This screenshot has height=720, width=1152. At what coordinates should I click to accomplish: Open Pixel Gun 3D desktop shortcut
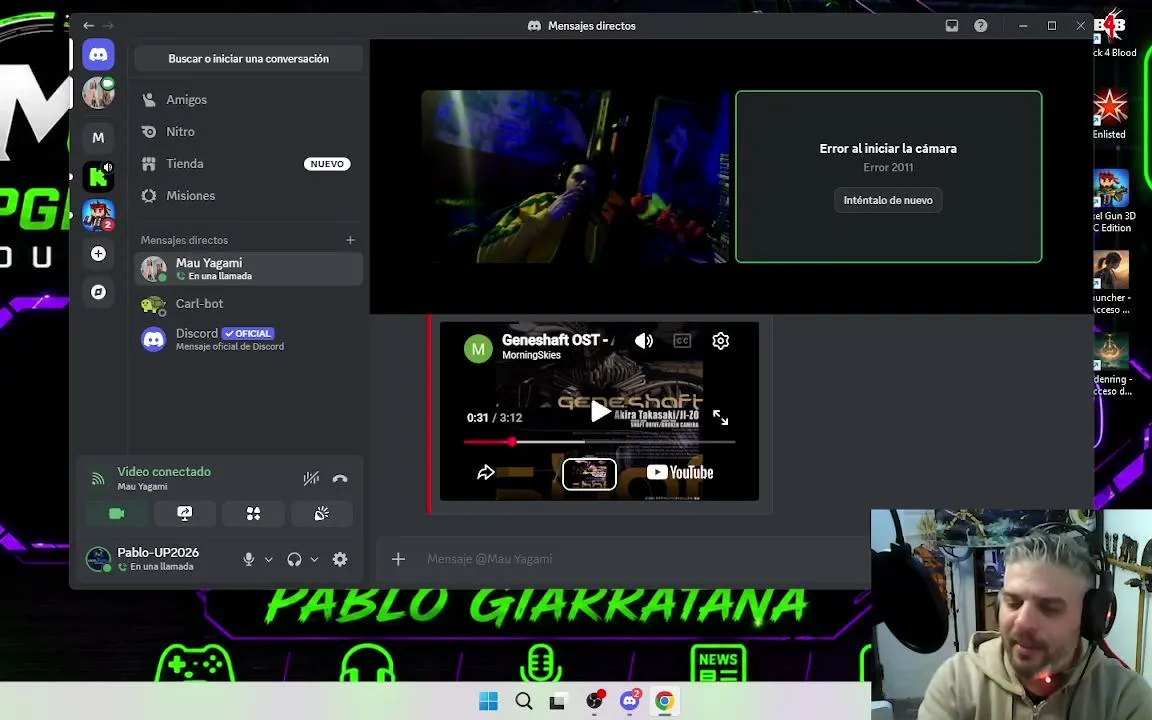tap(1112, 201)
